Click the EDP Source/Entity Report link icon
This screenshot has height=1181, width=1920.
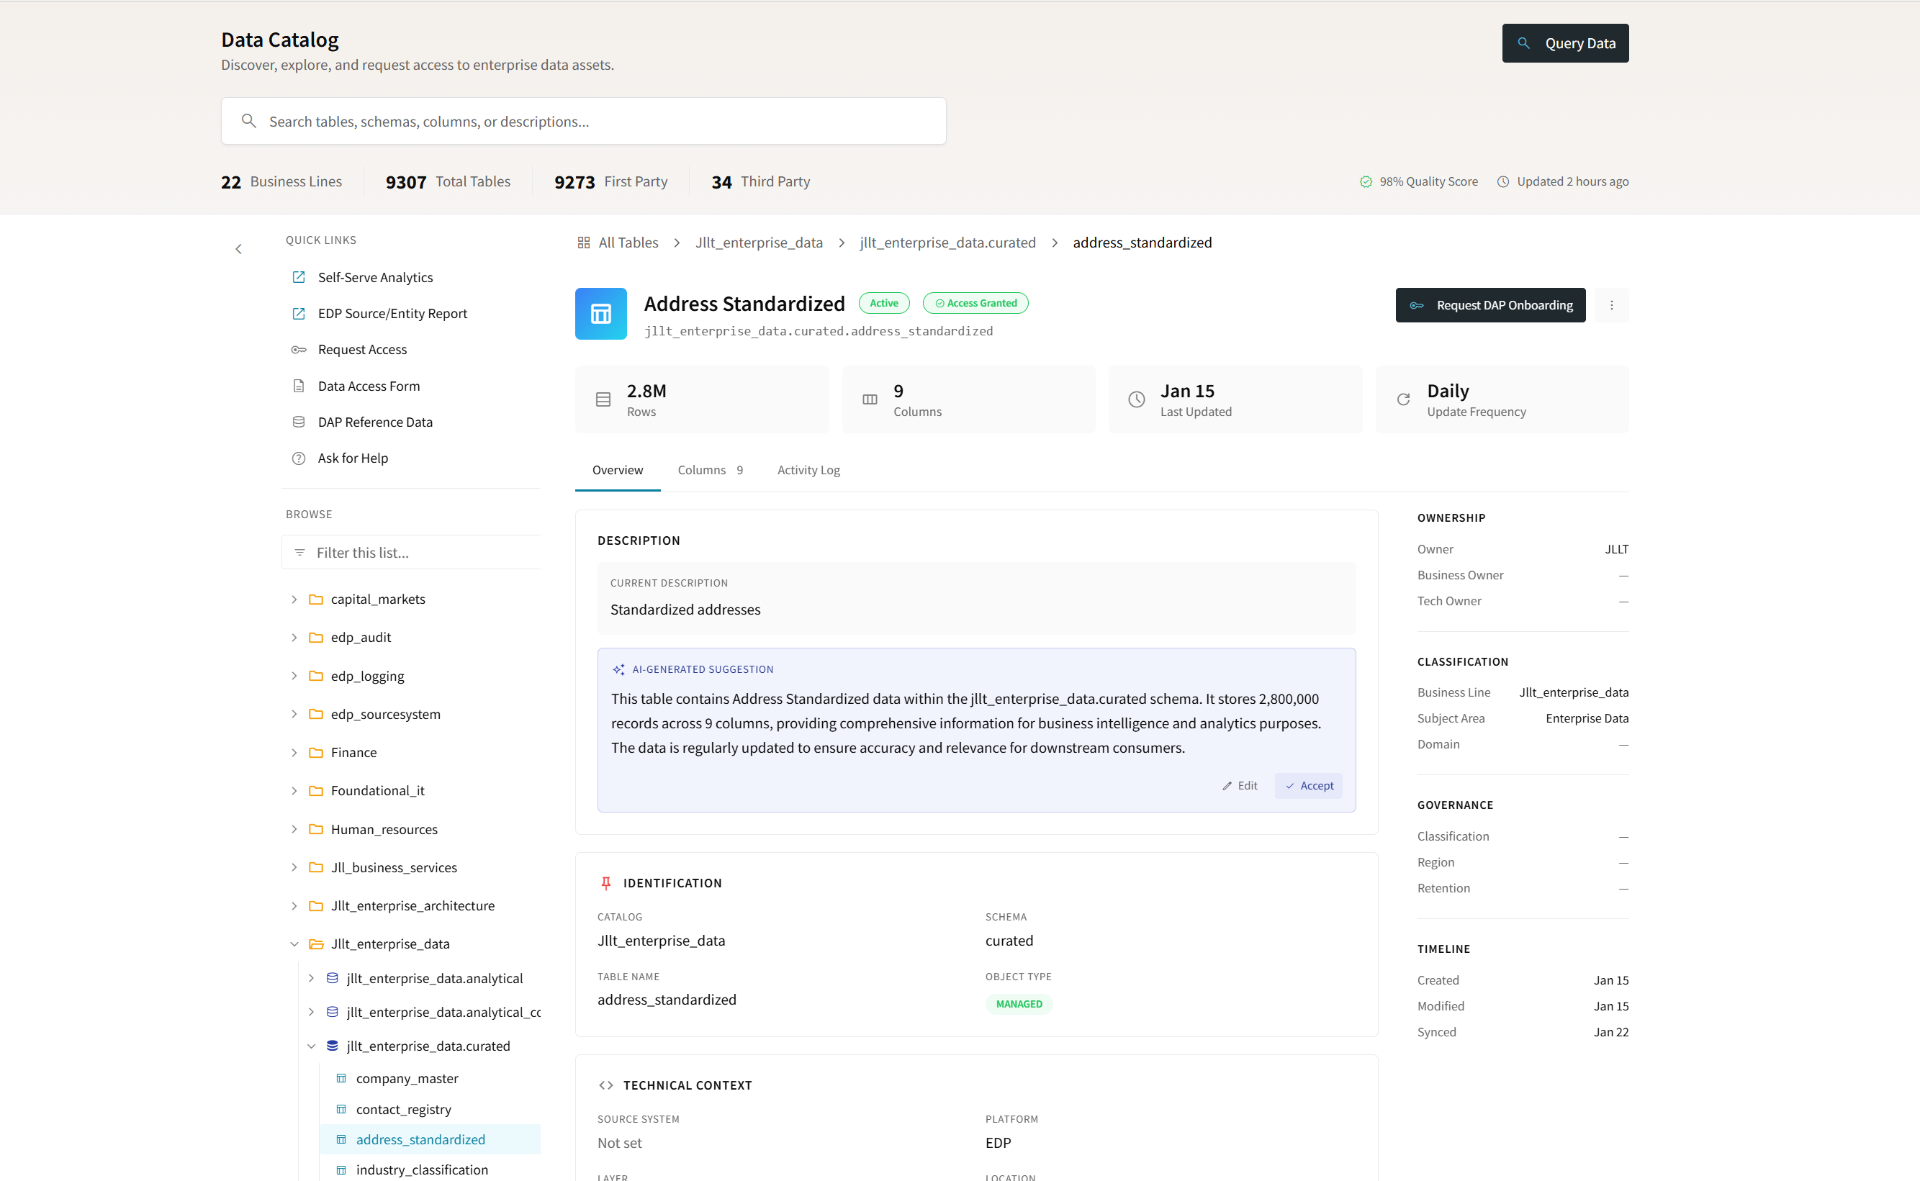298,313
